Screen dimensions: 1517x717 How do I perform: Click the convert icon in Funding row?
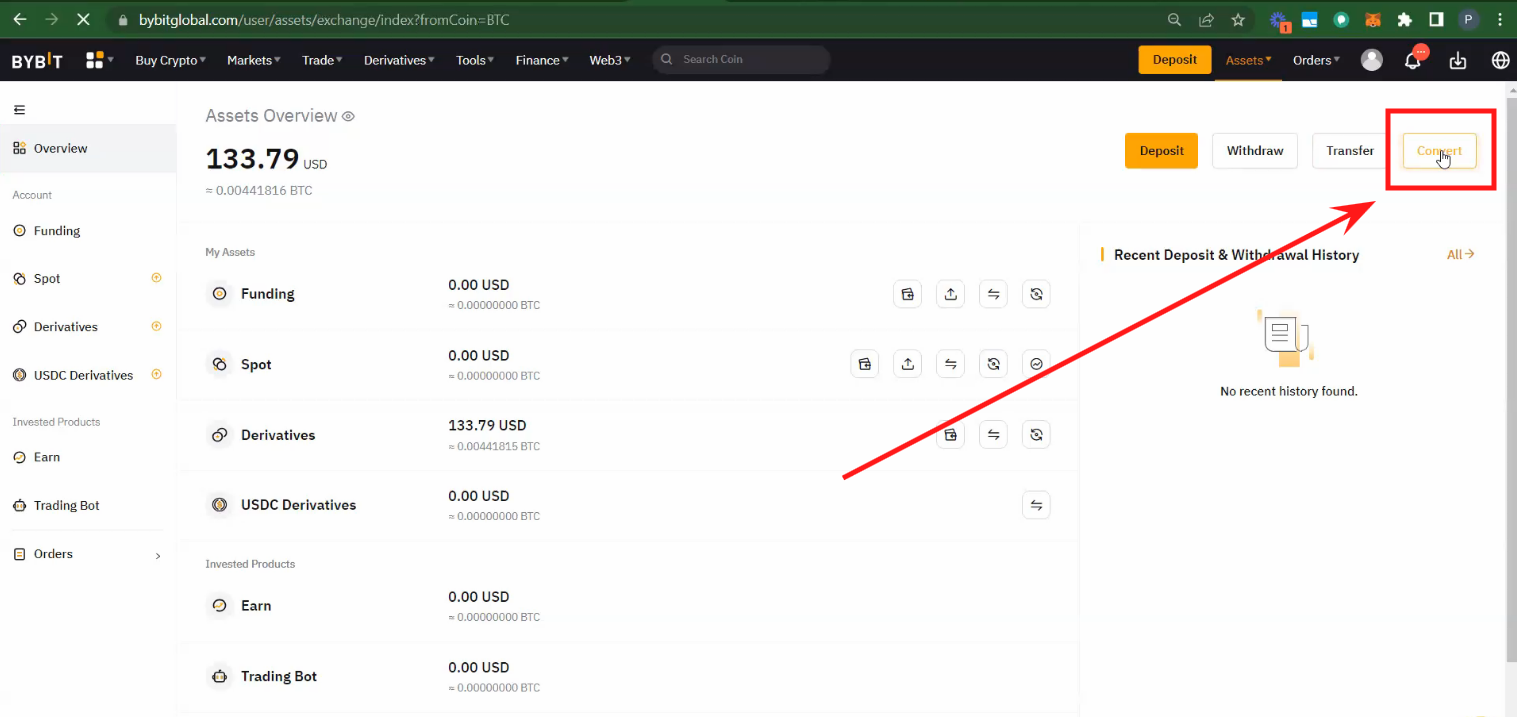1036,294
